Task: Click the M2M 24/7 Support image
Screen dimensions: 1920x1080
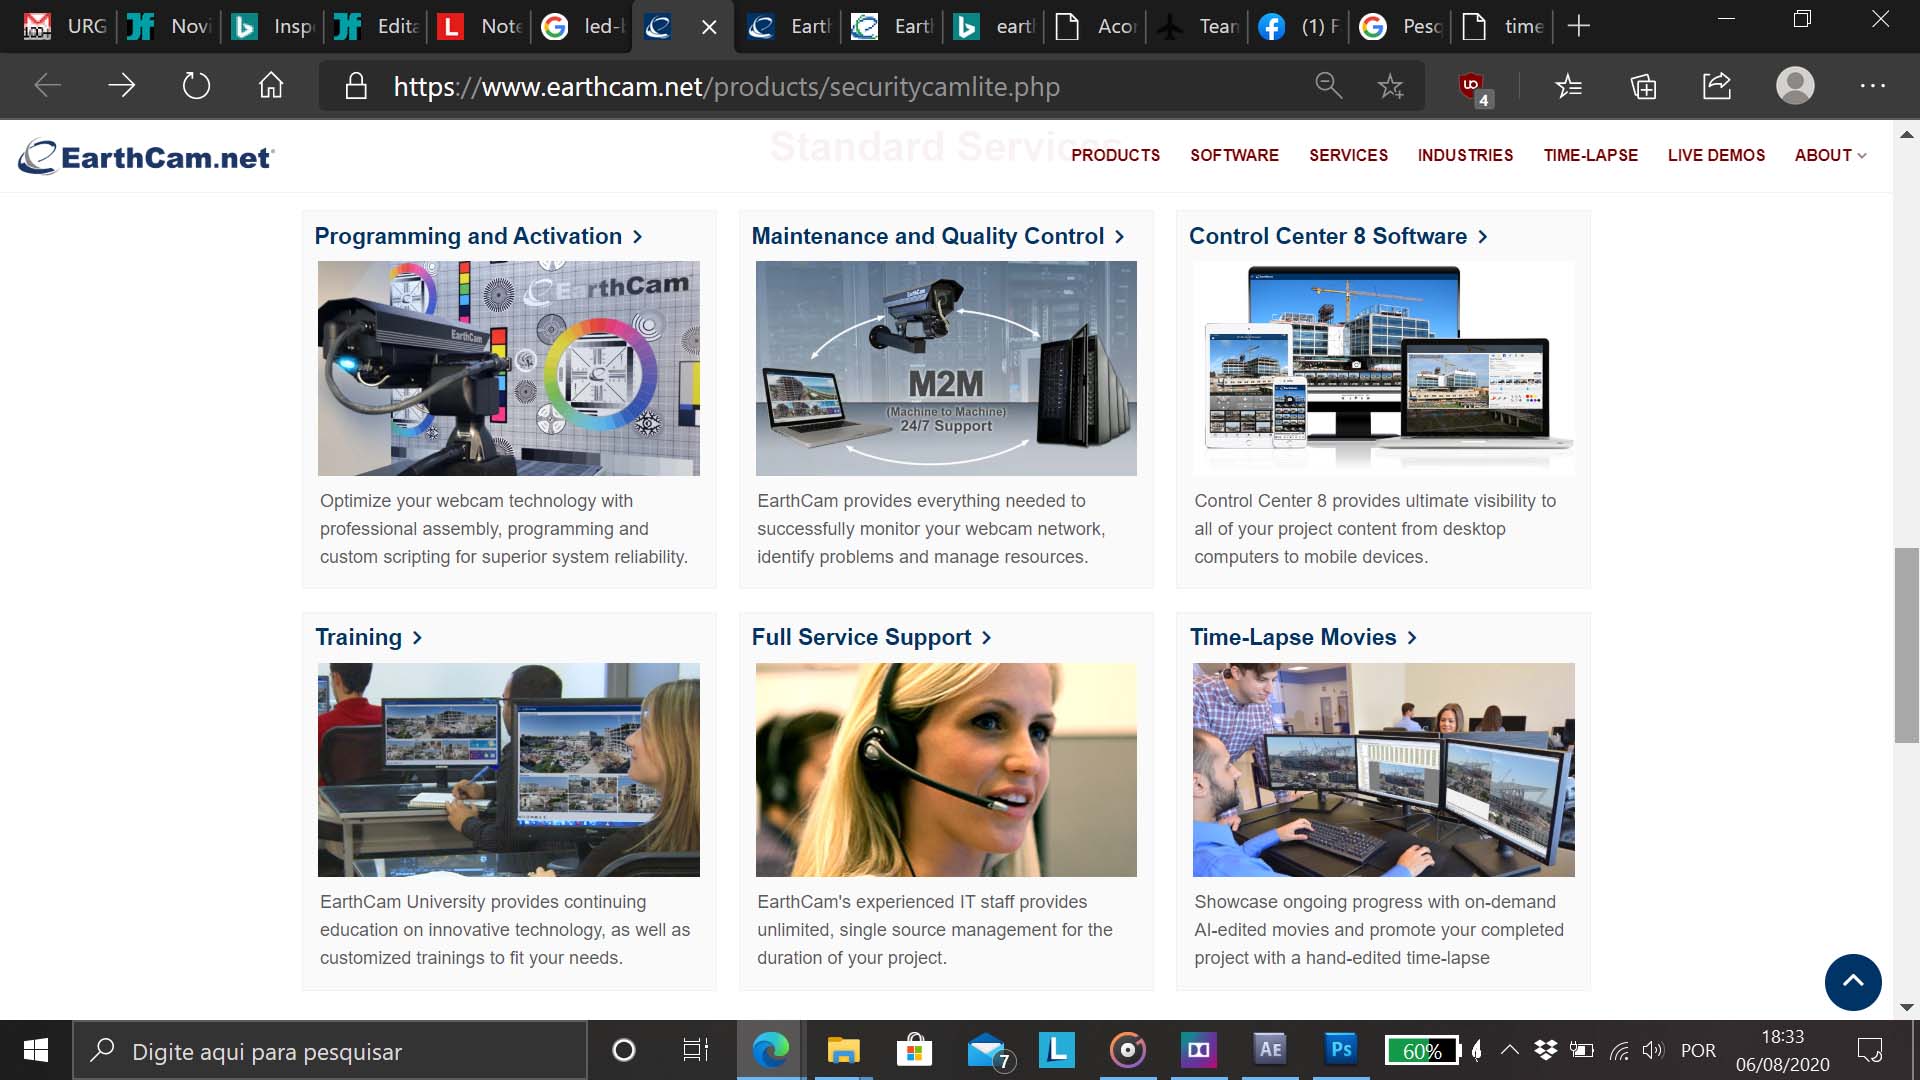Action: pos(946,368)
